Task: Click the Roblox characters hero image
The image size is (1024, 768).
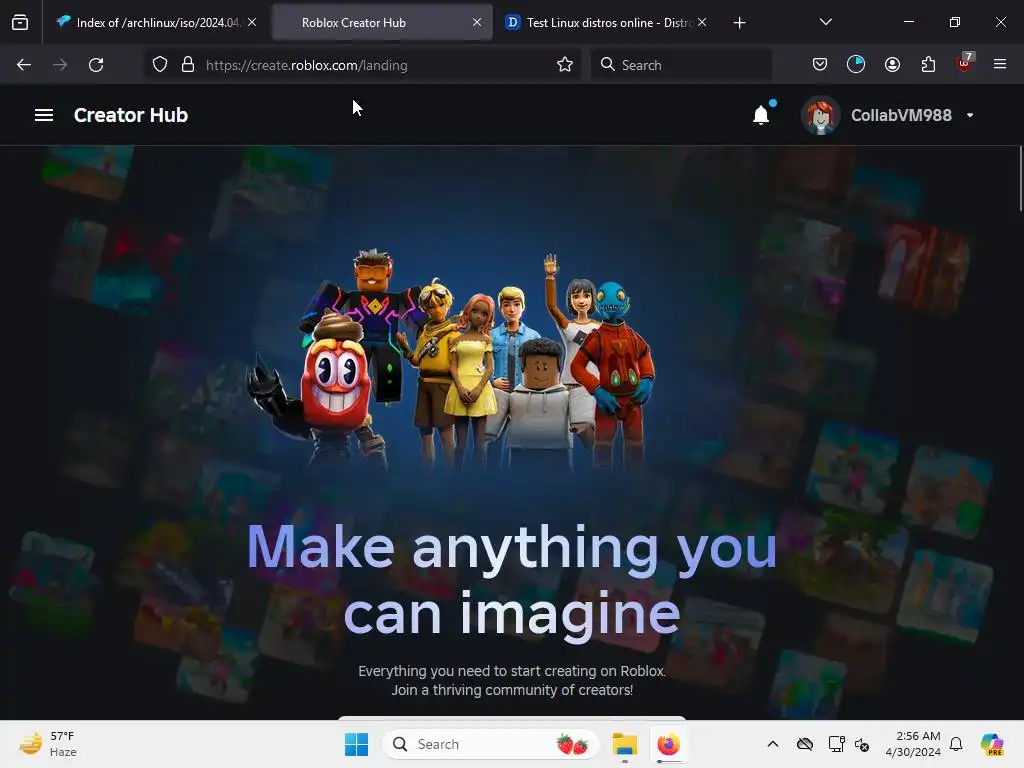Action: (451, 358)
